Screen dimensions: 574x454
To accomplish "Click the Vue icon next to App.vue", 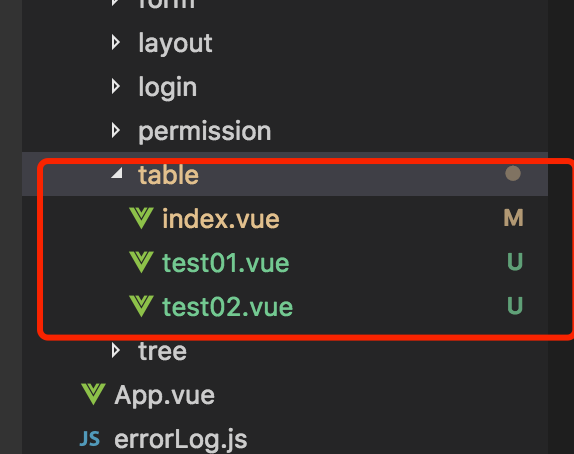I will (x=93, y=394).
